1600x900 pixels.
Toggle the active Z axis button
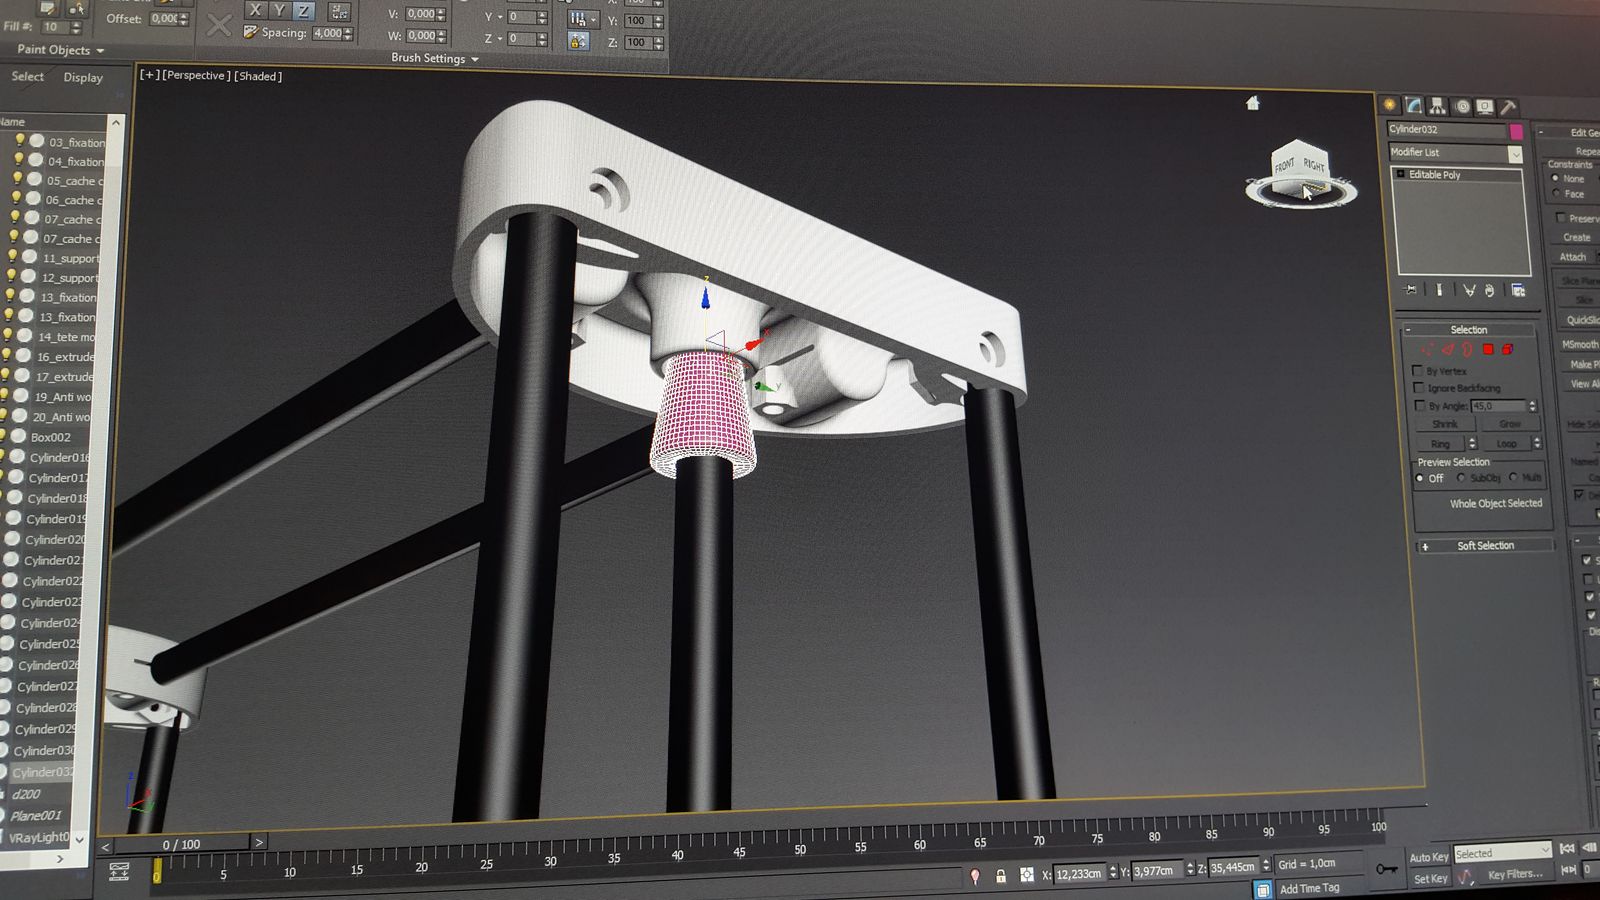click(303, 11)
